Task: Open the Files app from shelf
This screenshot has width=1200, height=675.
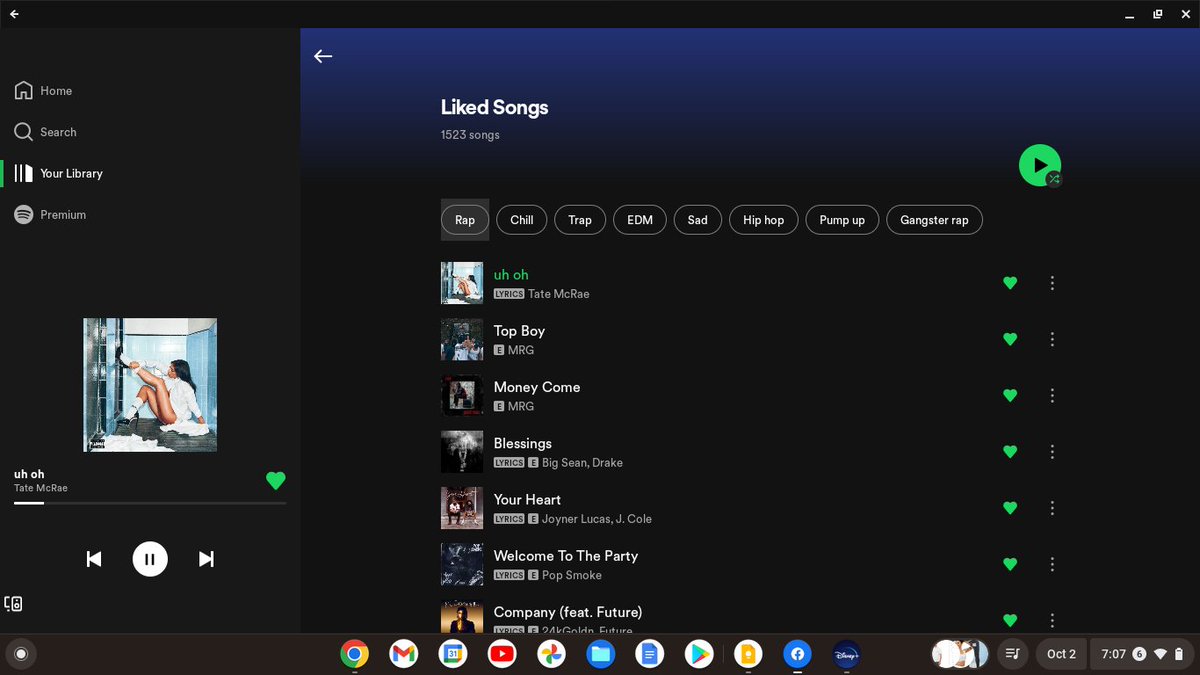Action: [600, 654]
